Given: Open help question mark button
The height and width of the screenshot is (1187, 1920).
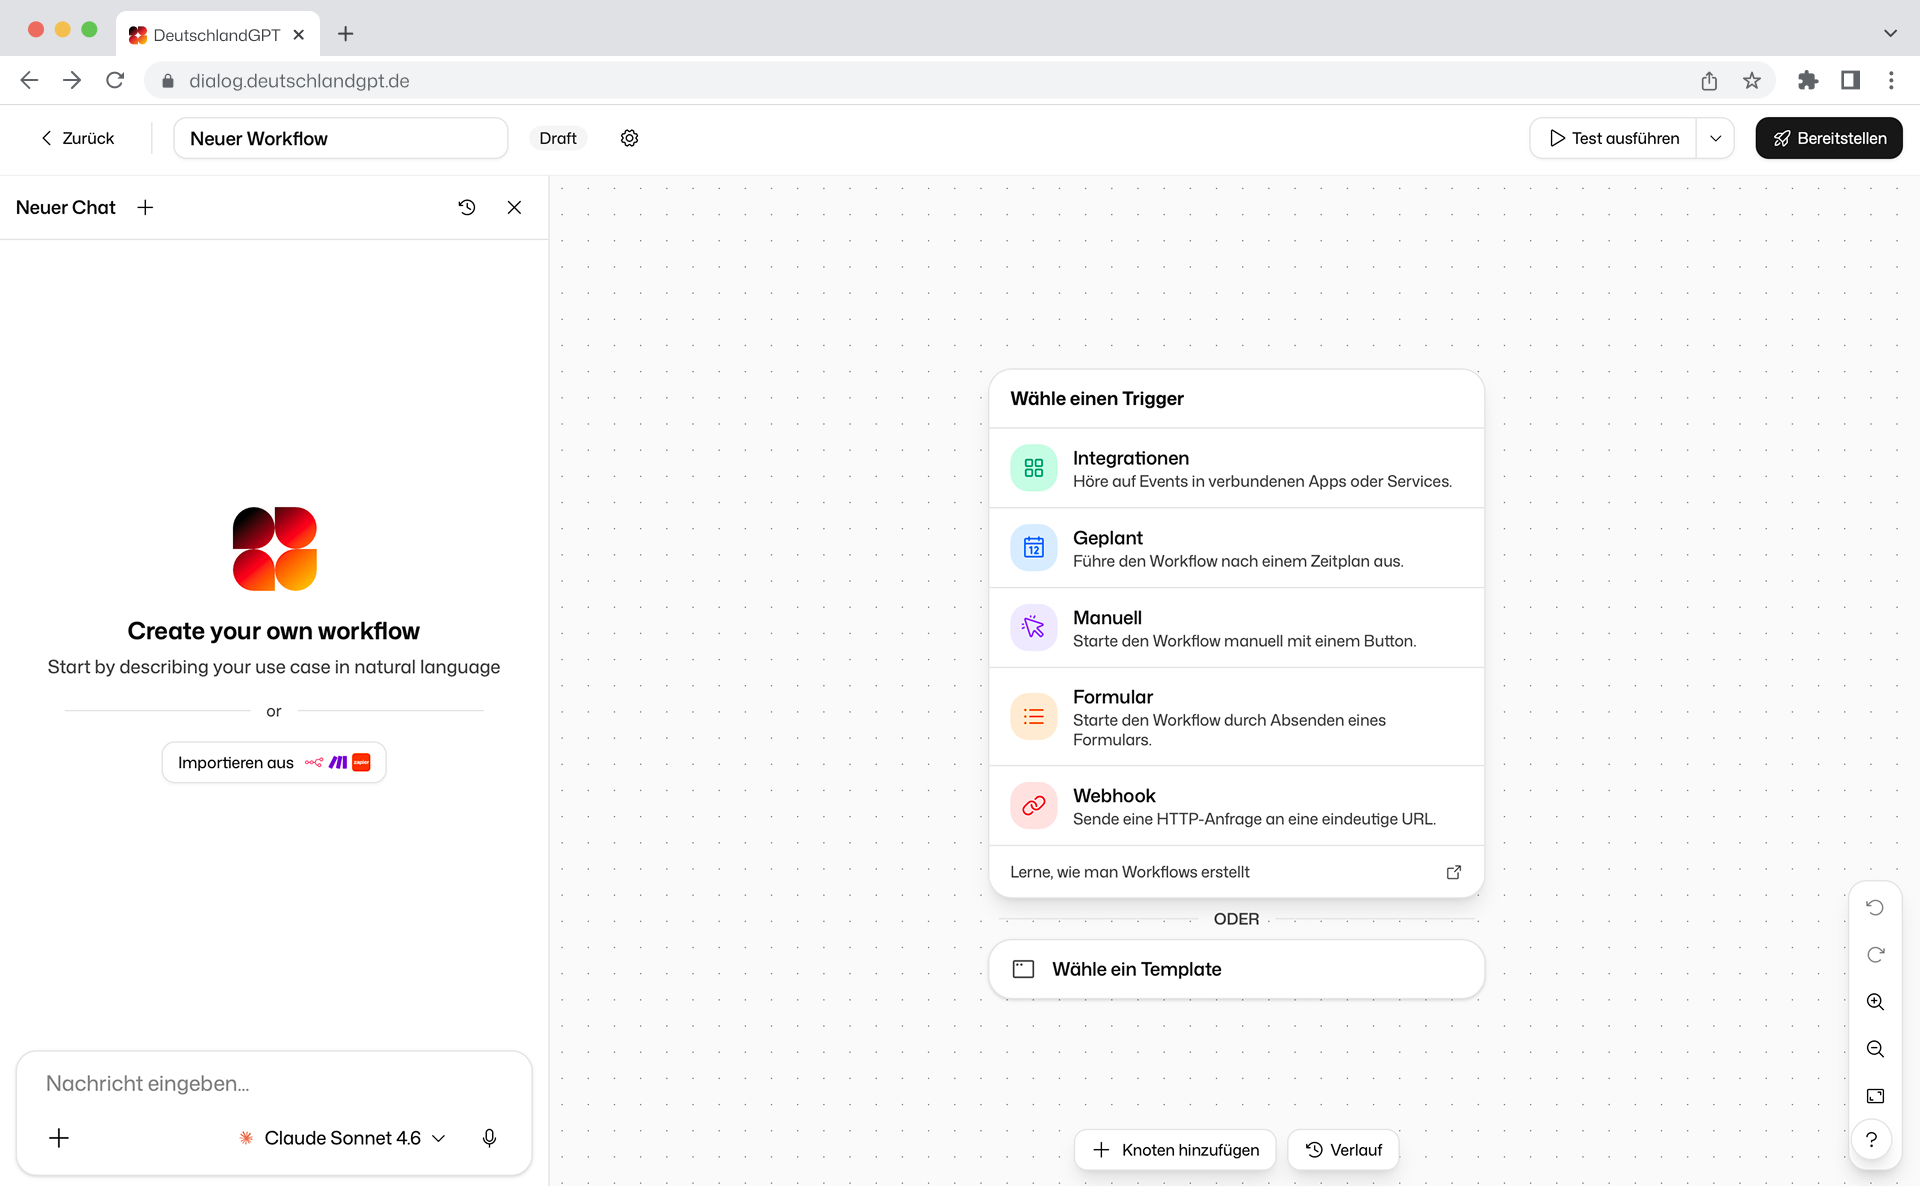Looking at the screenshot, I should [1871, 1139].
